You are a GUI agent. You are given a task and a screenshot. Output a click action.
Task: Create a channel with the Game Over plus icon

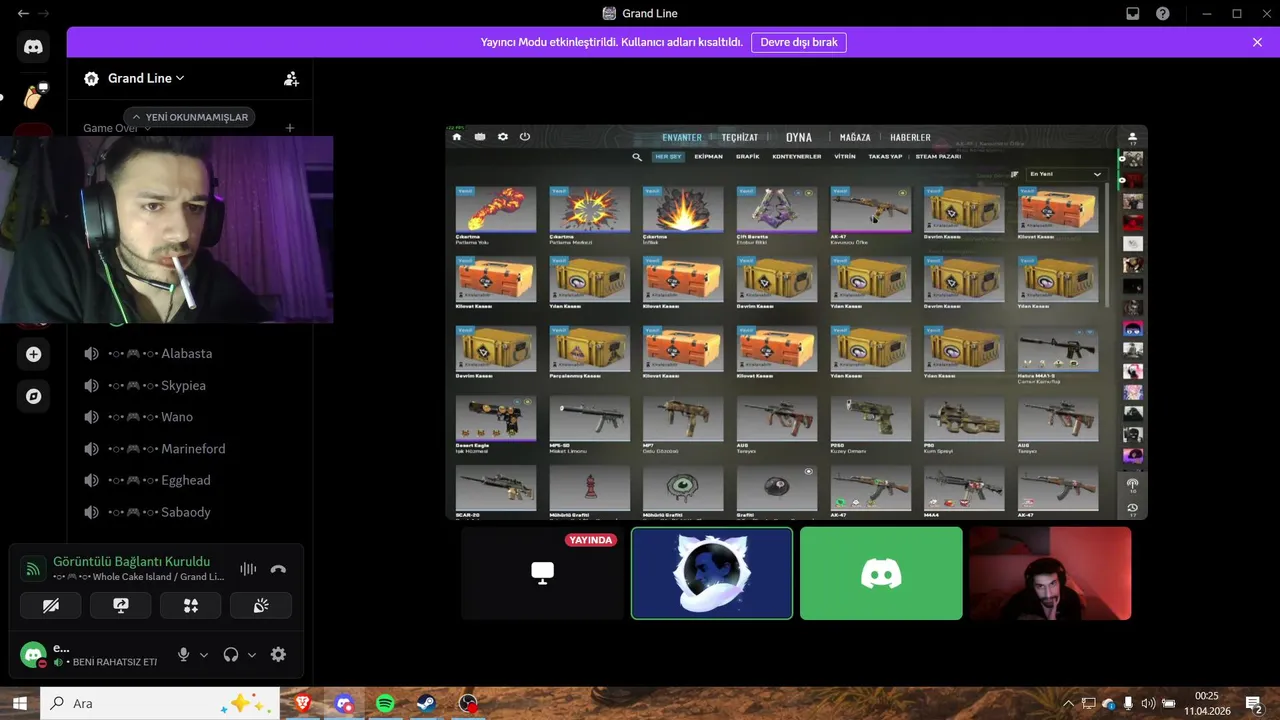click(x=290, y=128)
